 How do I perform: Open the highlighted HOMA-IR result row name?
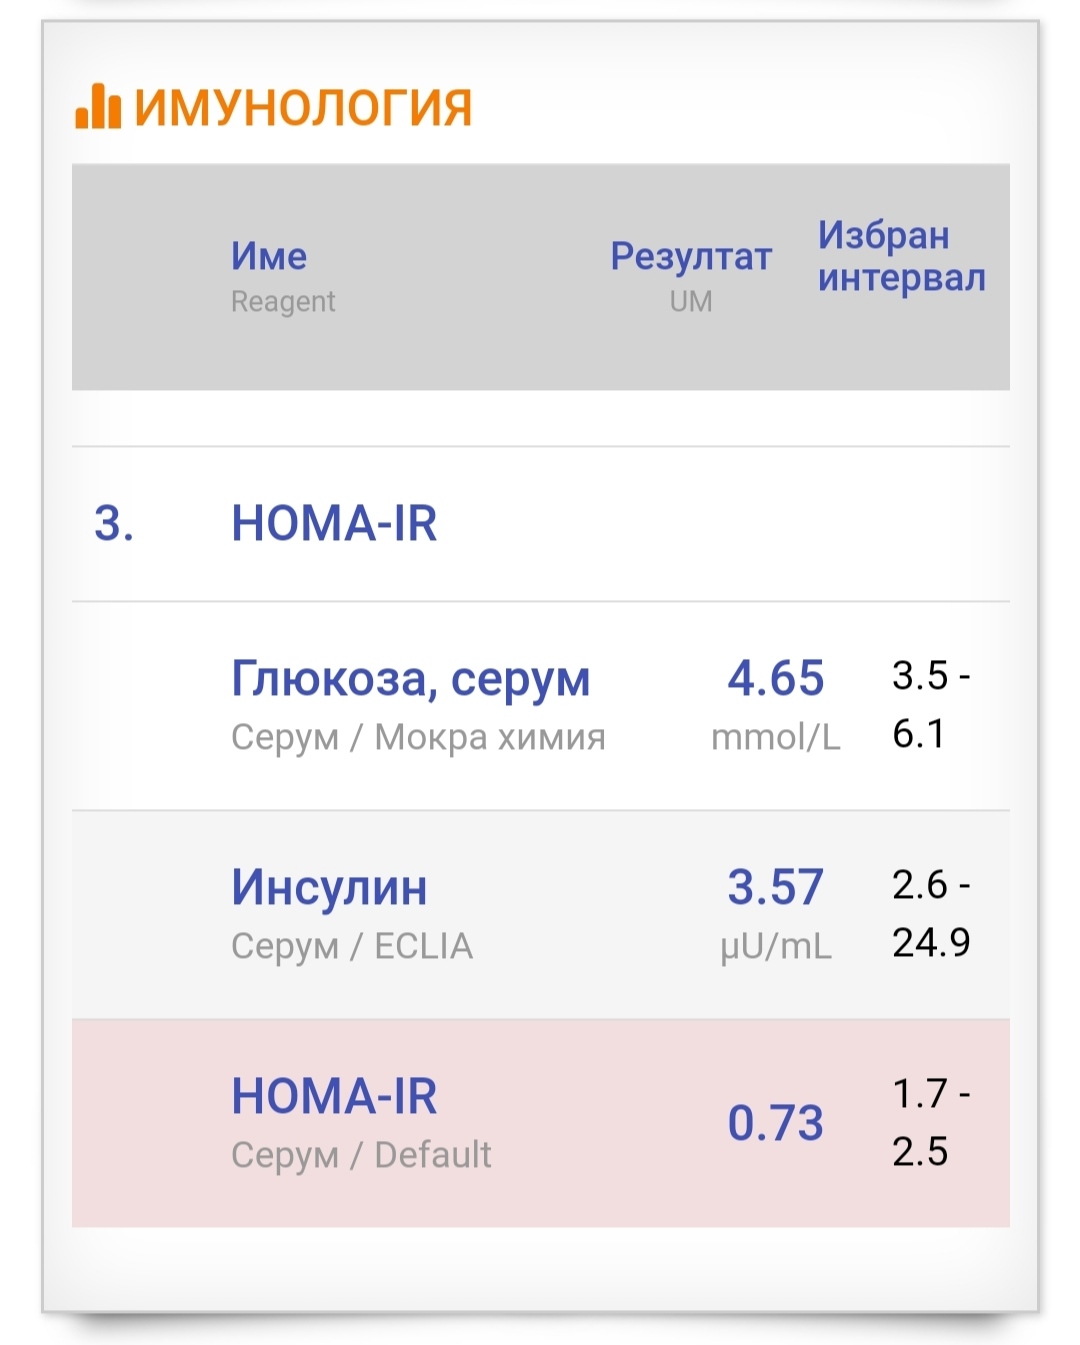pos(334,1096)
